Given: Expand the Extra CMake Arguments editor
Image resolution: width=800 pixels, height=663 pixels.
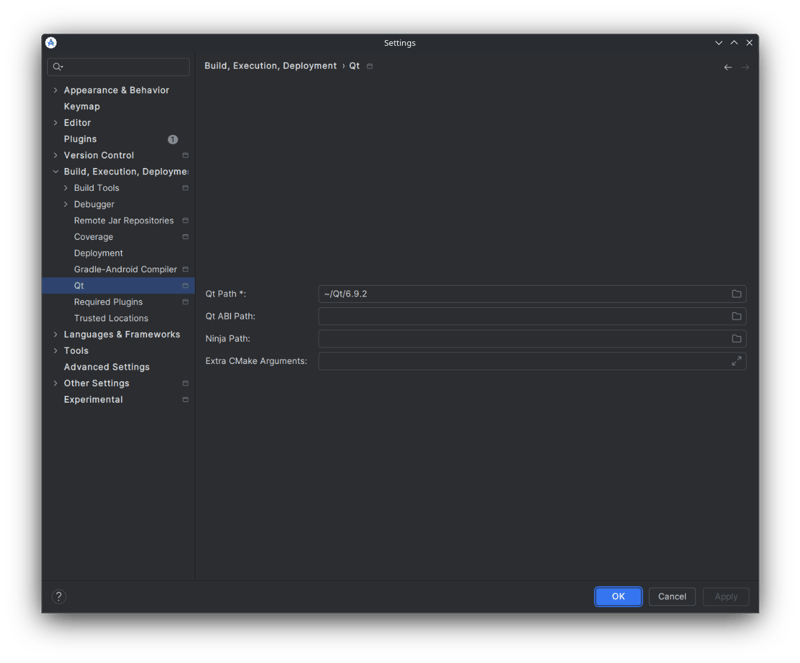Looking at the screenshot, I should 736,361.
